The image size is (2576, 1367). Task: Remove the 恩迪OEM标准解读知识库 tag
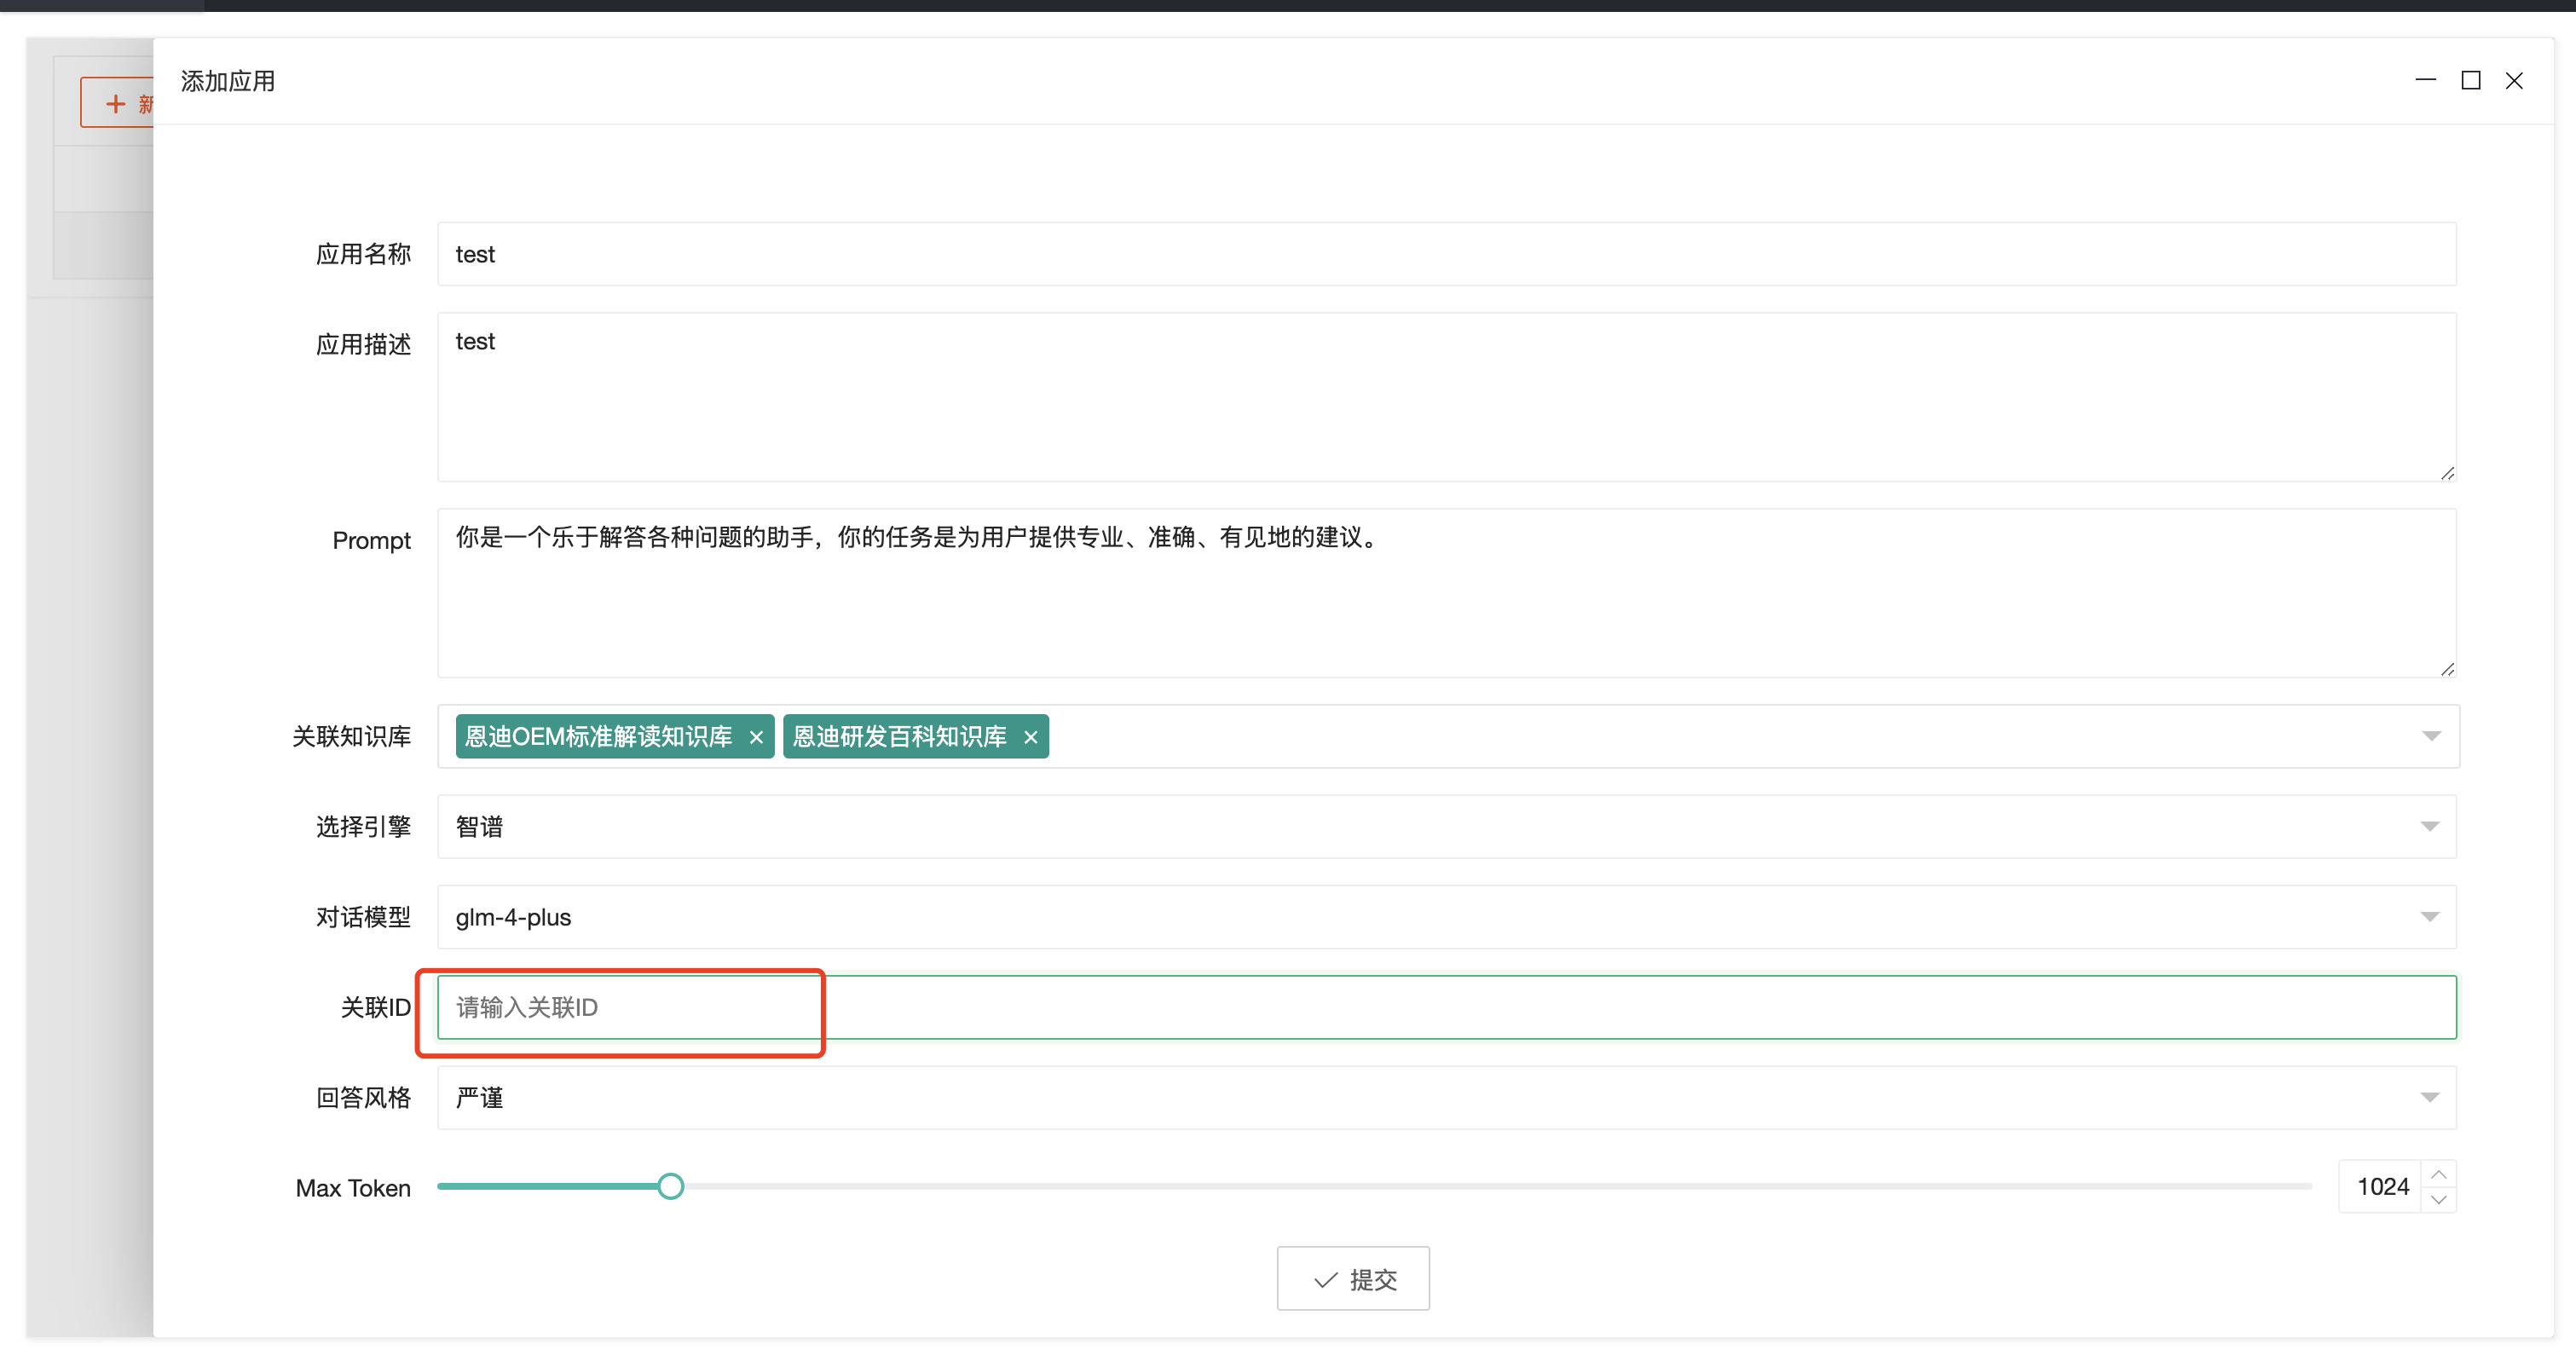click(x=756, y=737)
